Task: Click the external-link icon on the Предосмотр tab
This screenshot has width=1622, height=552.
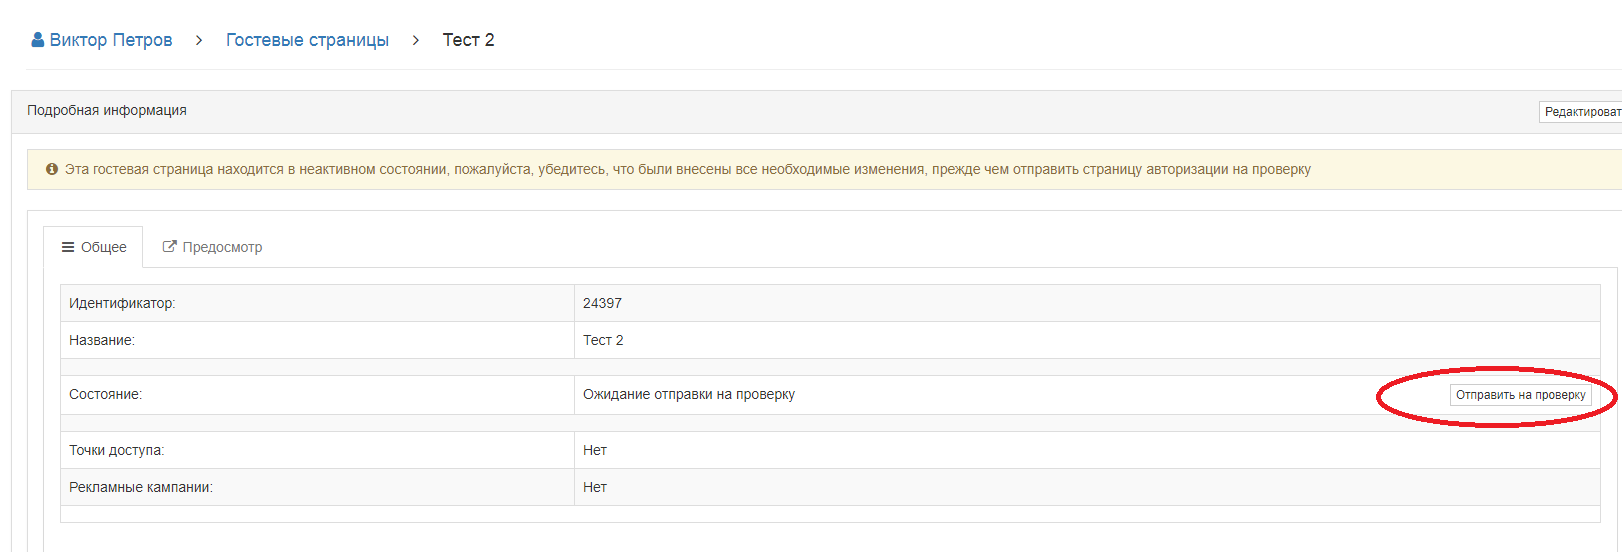Action: (x=169, y=247)
